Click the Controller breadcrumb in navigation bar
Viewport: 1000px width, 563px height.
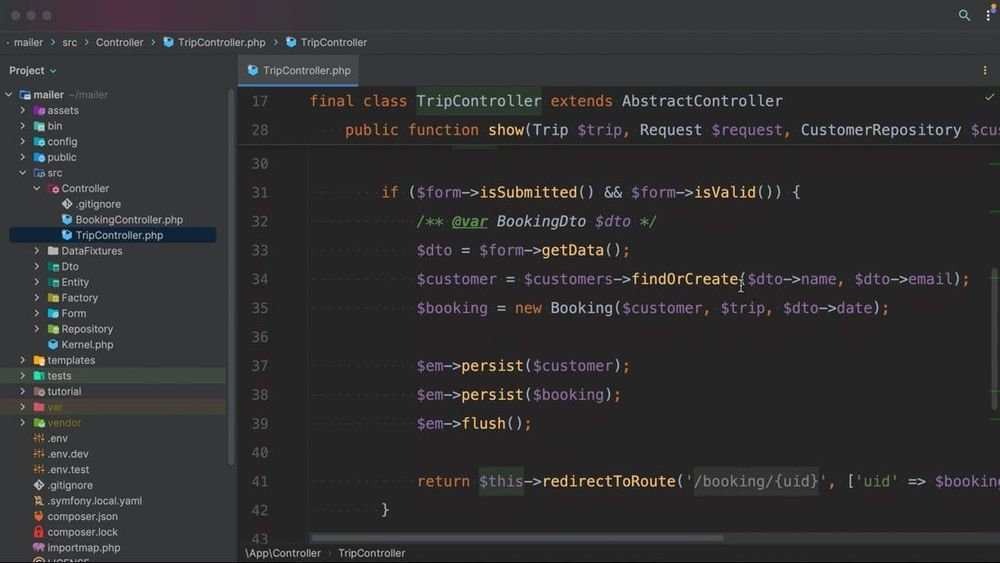(119, 42)
